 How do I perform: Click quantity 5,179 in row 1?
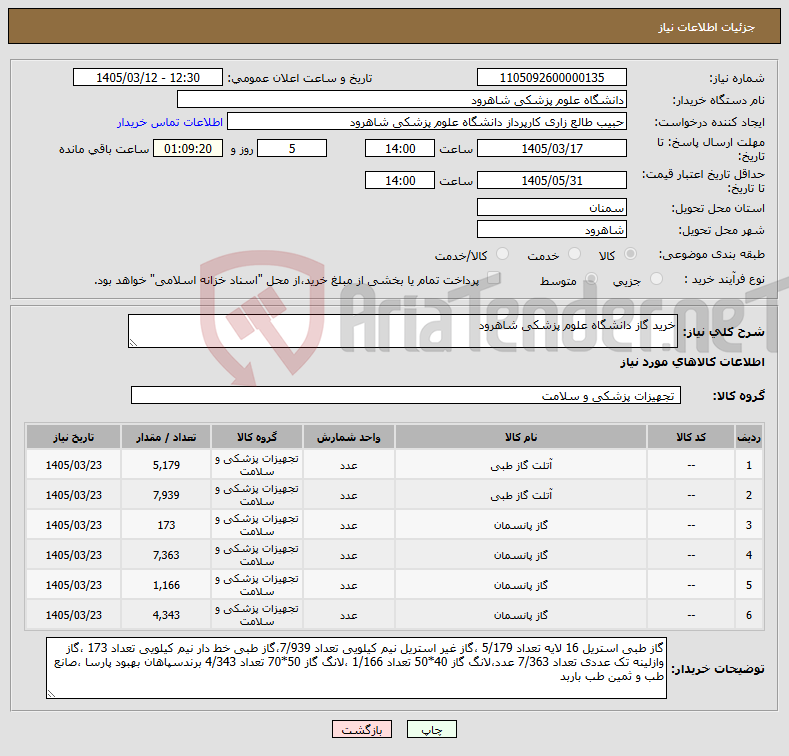[x=166, y=465]
